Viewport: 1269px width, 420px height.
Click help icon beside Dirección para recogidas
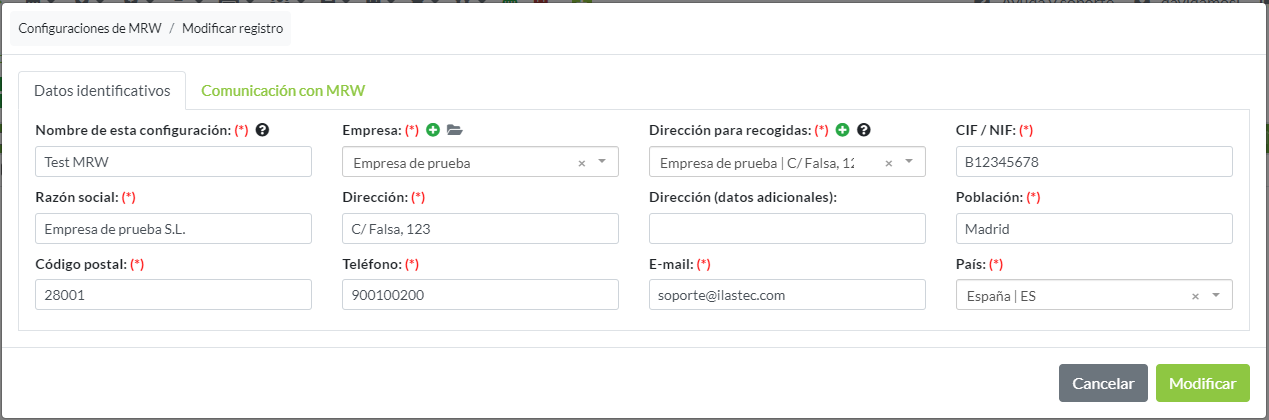pos(864,130)
